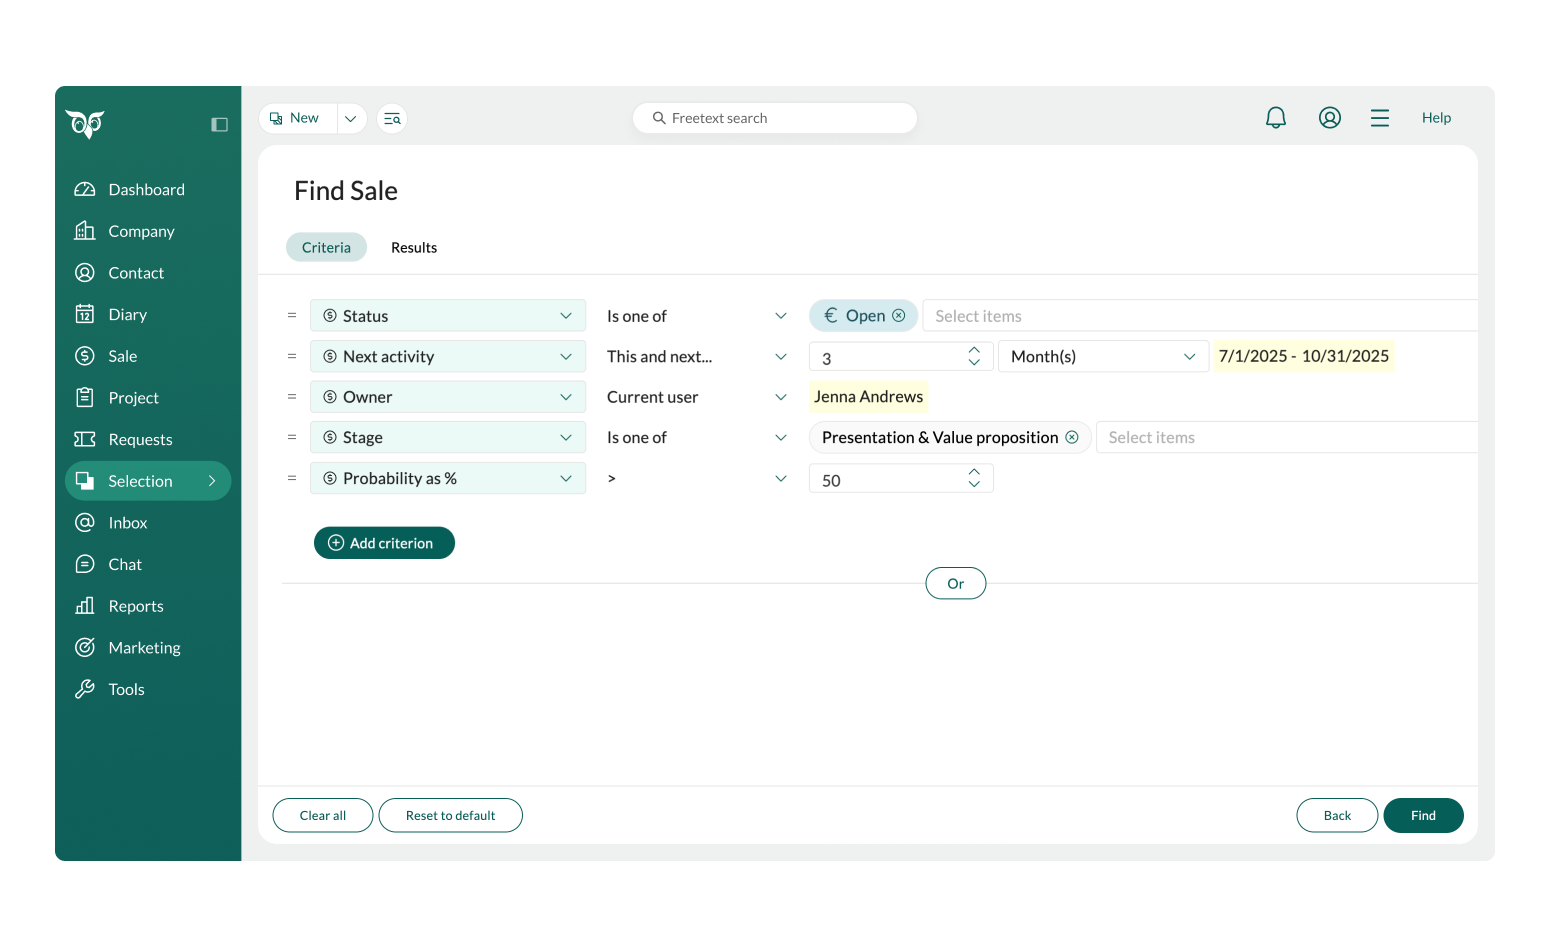Image resolution: width=1550 pixels, height=946 pixels.
Task: Click the Freetext search field
Action: [x=775, y=118]
